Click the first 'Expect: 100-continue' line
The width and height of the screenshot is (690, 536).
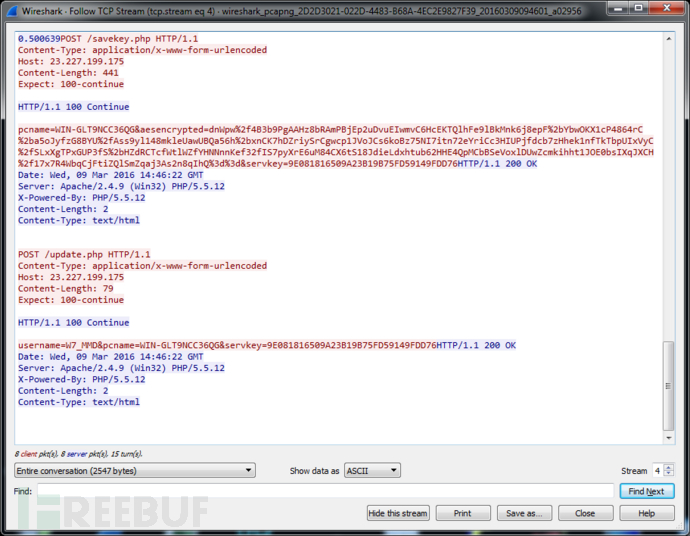(71, 84)
